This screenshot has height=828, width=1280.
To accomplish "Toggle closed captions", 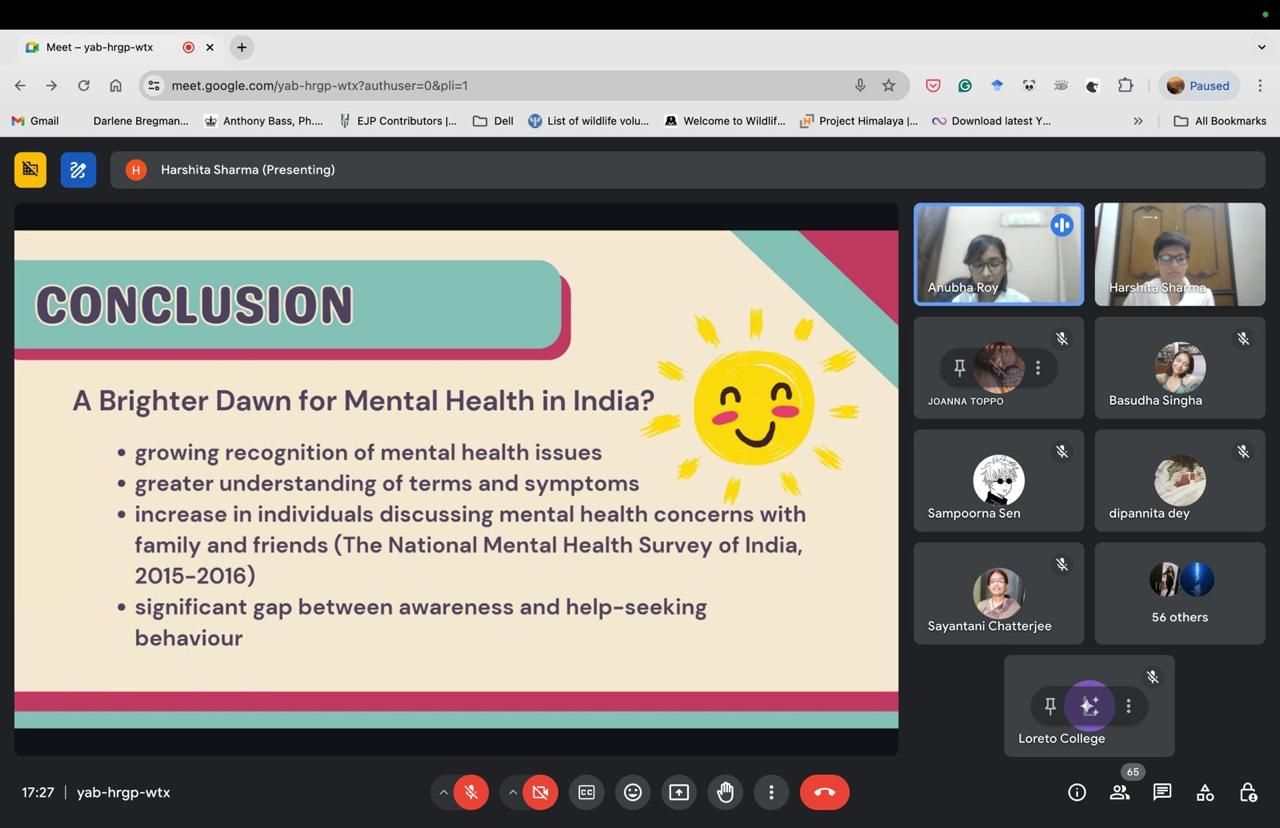I will pyautogui.click(x=586, y=792).
